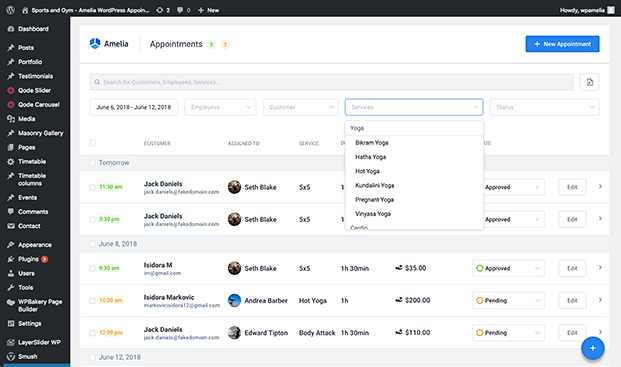The image size is (621, 367).
Task: Check the June 12, 2018 group checkbox
Action: (x=92, y=357)
